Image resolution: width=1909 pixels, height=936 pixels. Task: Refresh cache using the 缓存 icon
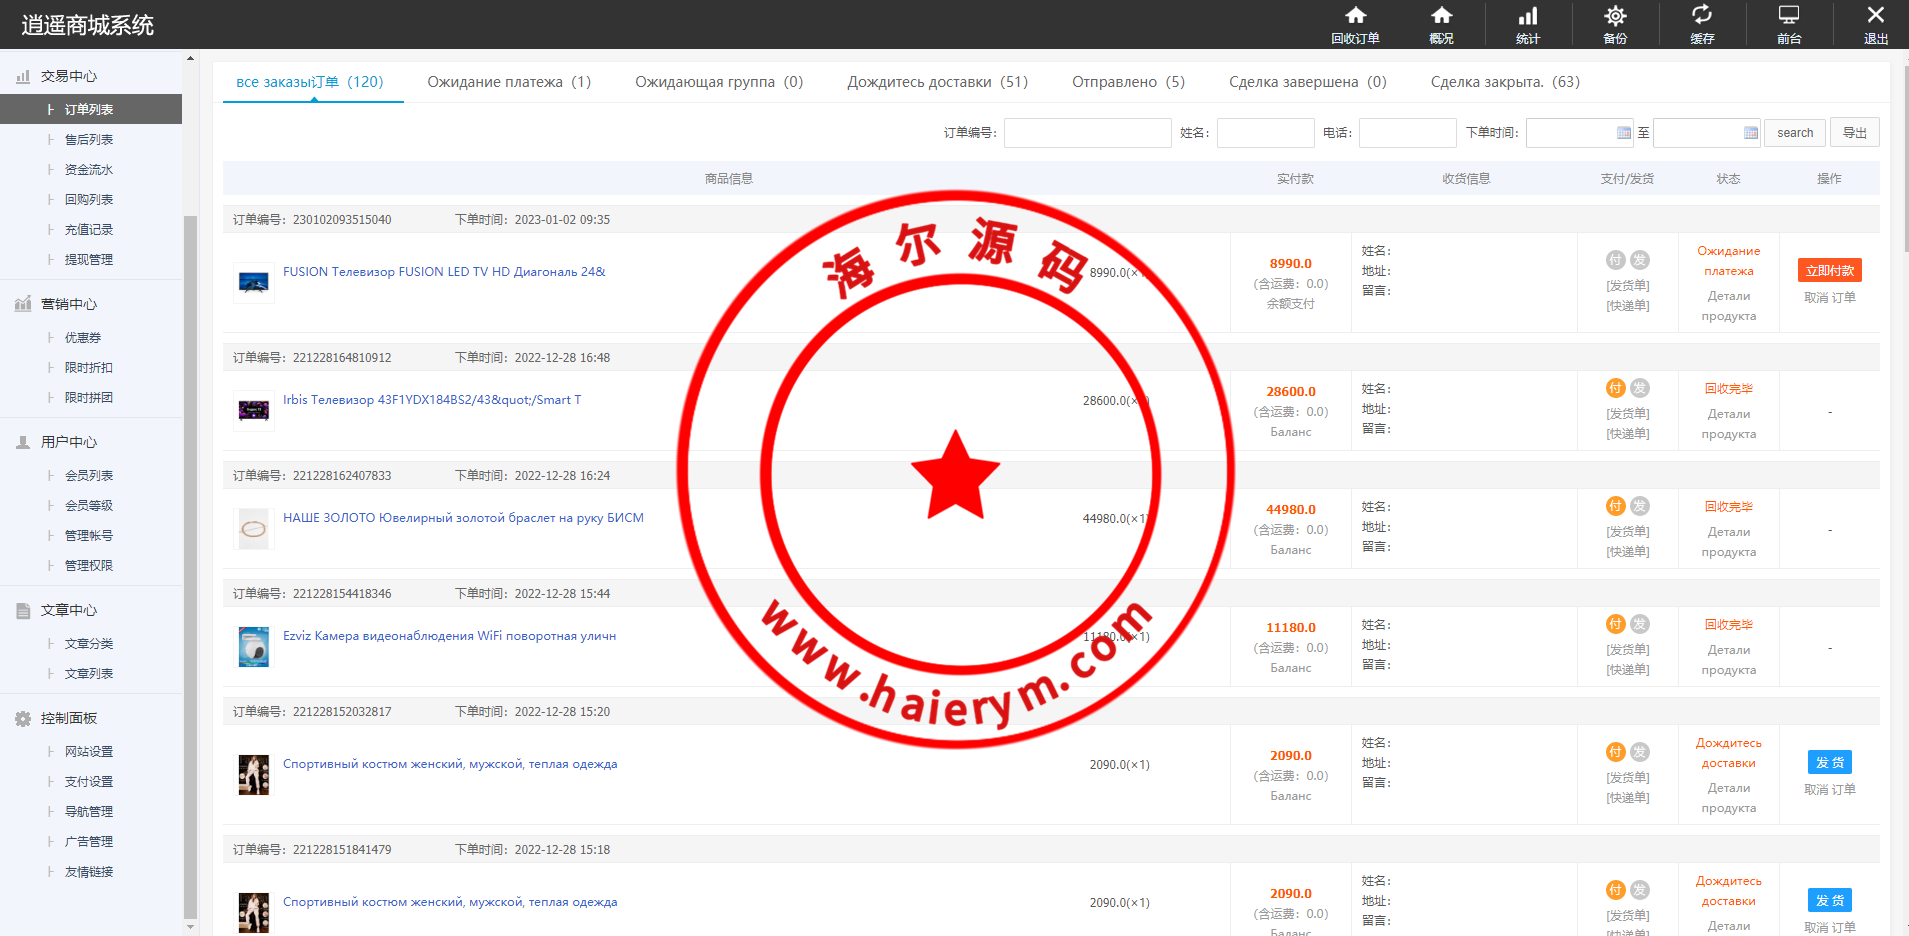pos(1701,22)
